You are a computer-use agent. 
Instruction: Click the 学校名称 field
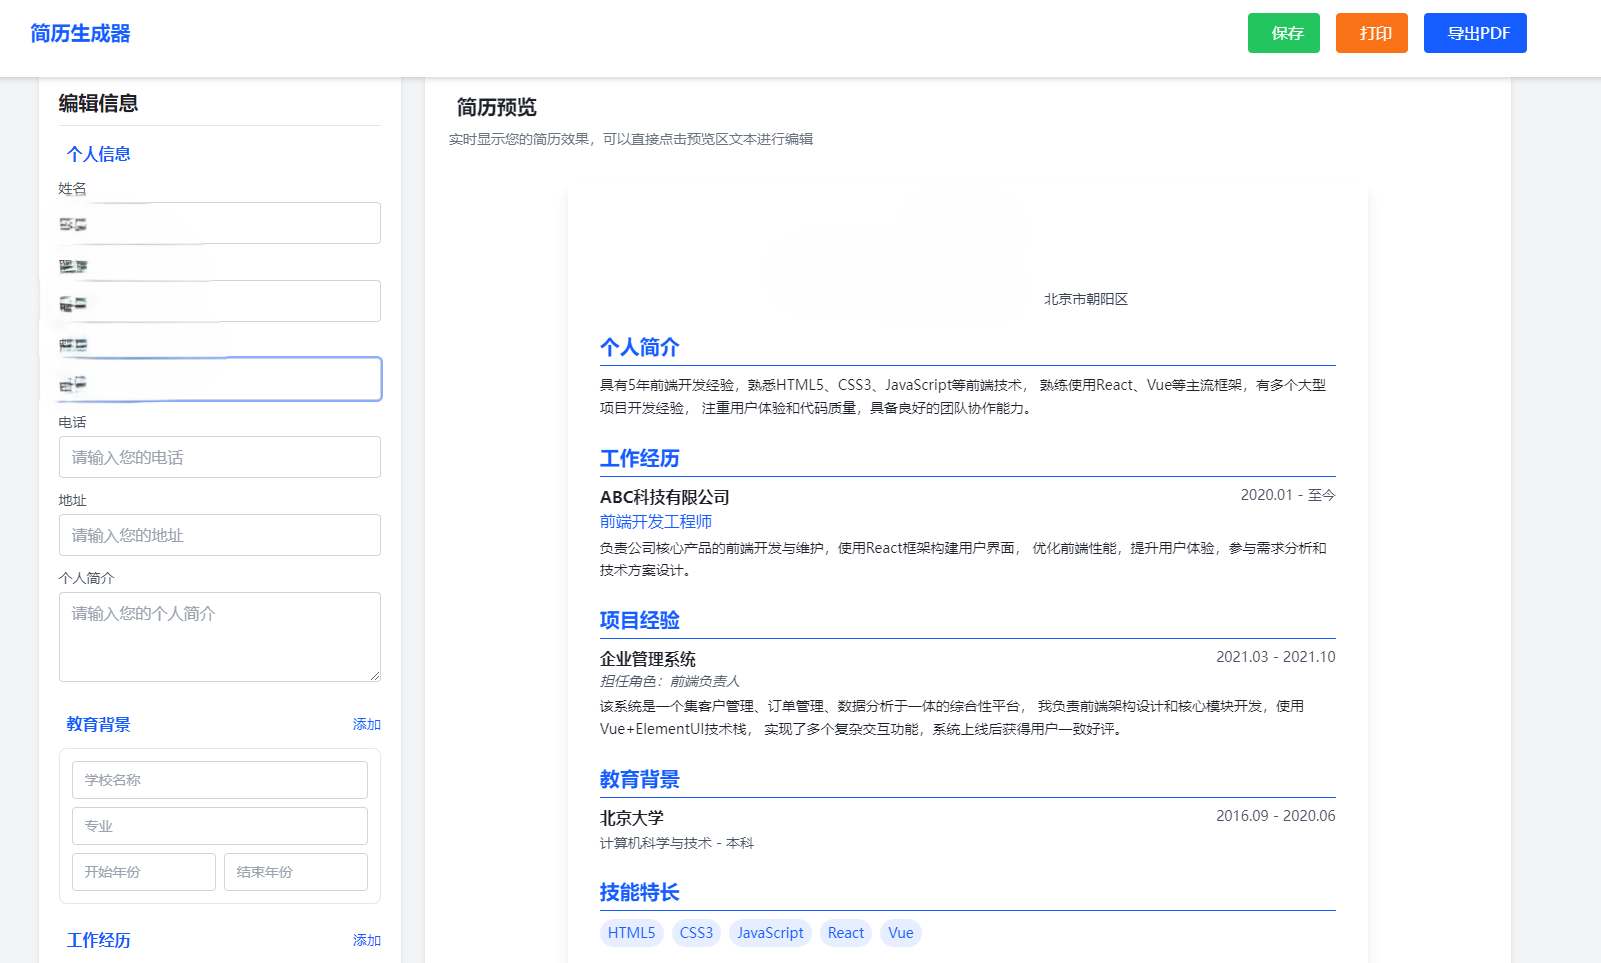click(x=220, y=780)
